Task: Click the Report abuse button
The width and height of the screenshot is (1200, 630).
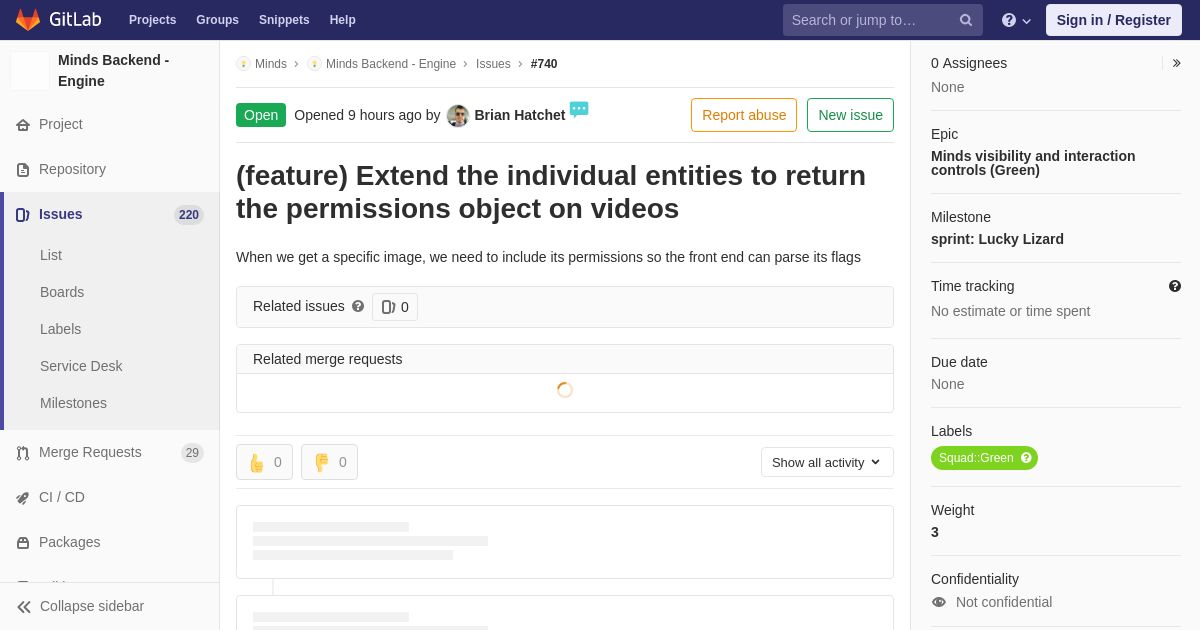Action: [x=744, y=115]
